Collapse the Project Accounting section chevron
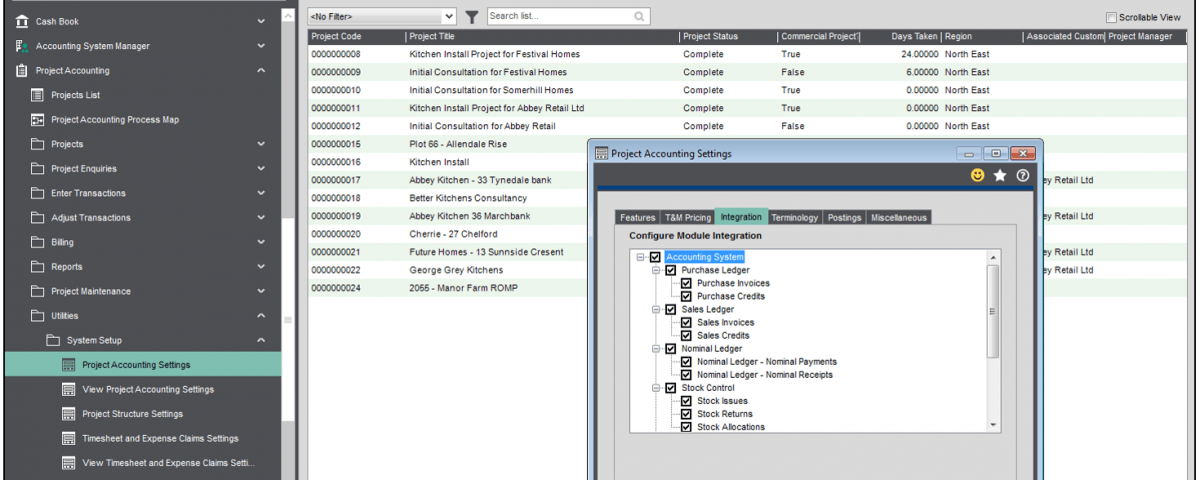This screenshot has width=1200, height=480. pos(261,71)
